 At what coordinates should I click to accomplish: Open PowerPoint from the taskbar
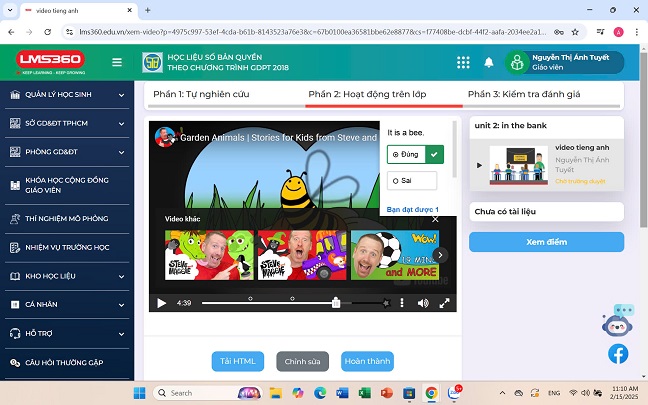pos(387,393)
